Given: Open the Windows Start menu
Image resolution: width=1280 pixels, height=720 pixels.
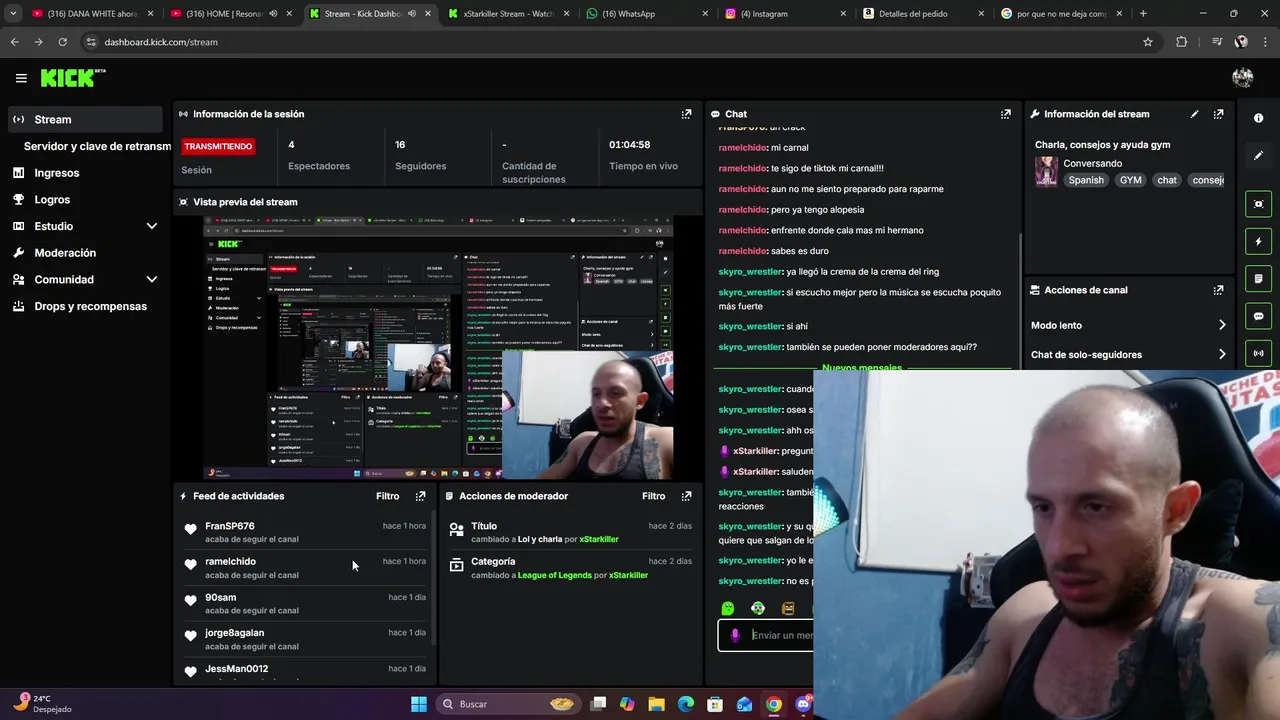Looking at the screenshot, I should pyautogui.click(x=419, y=704).
